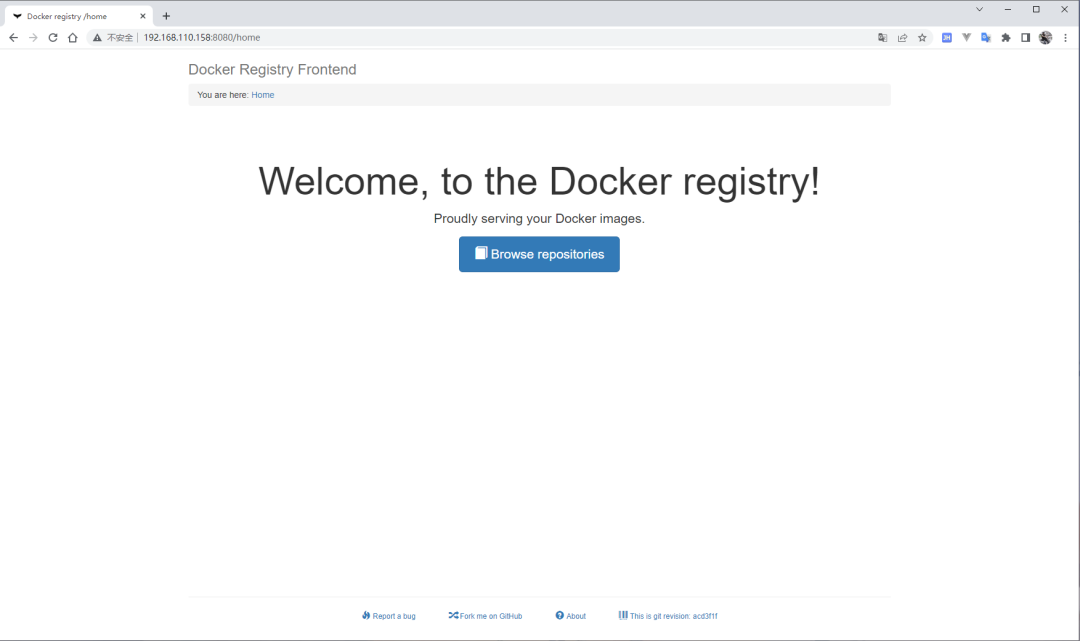
Task: Open the Home breadcrumb link
Action: coord(262,94)
